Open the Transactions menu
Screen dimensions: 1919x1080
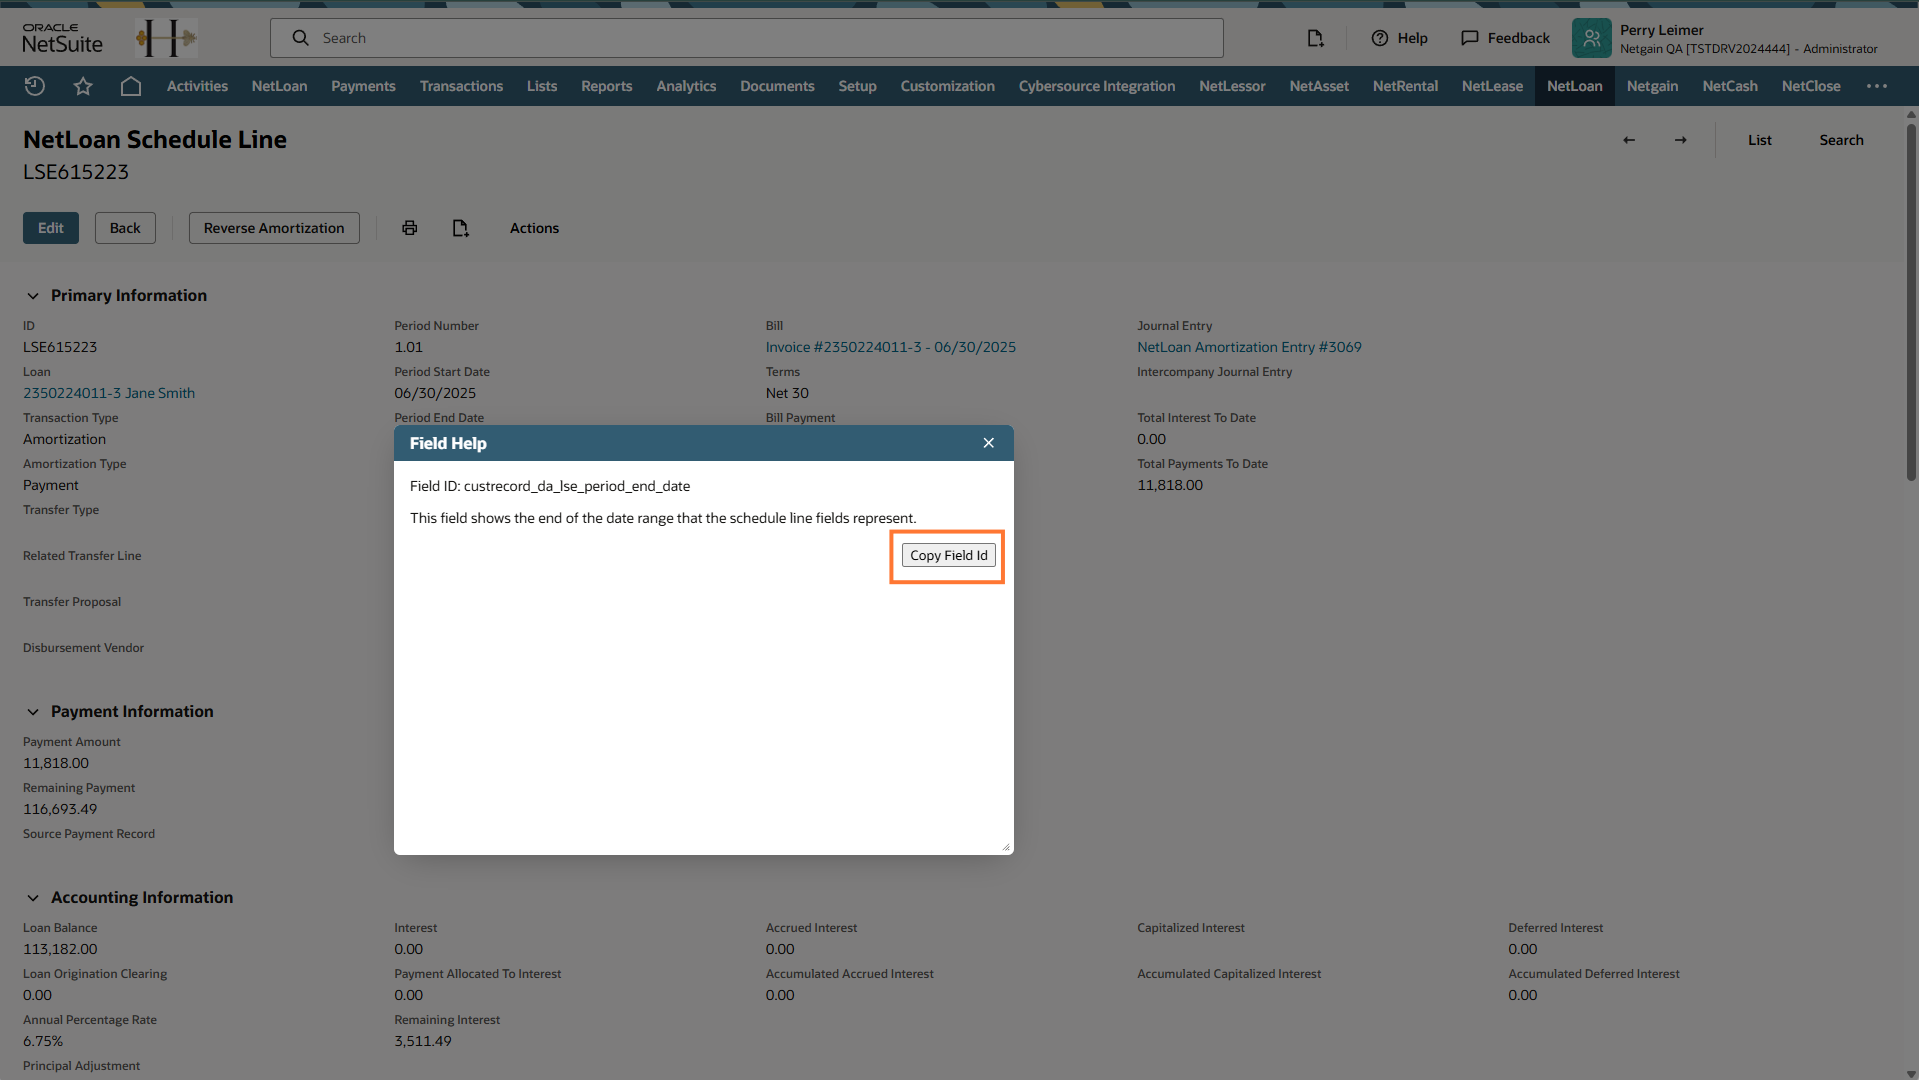(x=461, y=86)
